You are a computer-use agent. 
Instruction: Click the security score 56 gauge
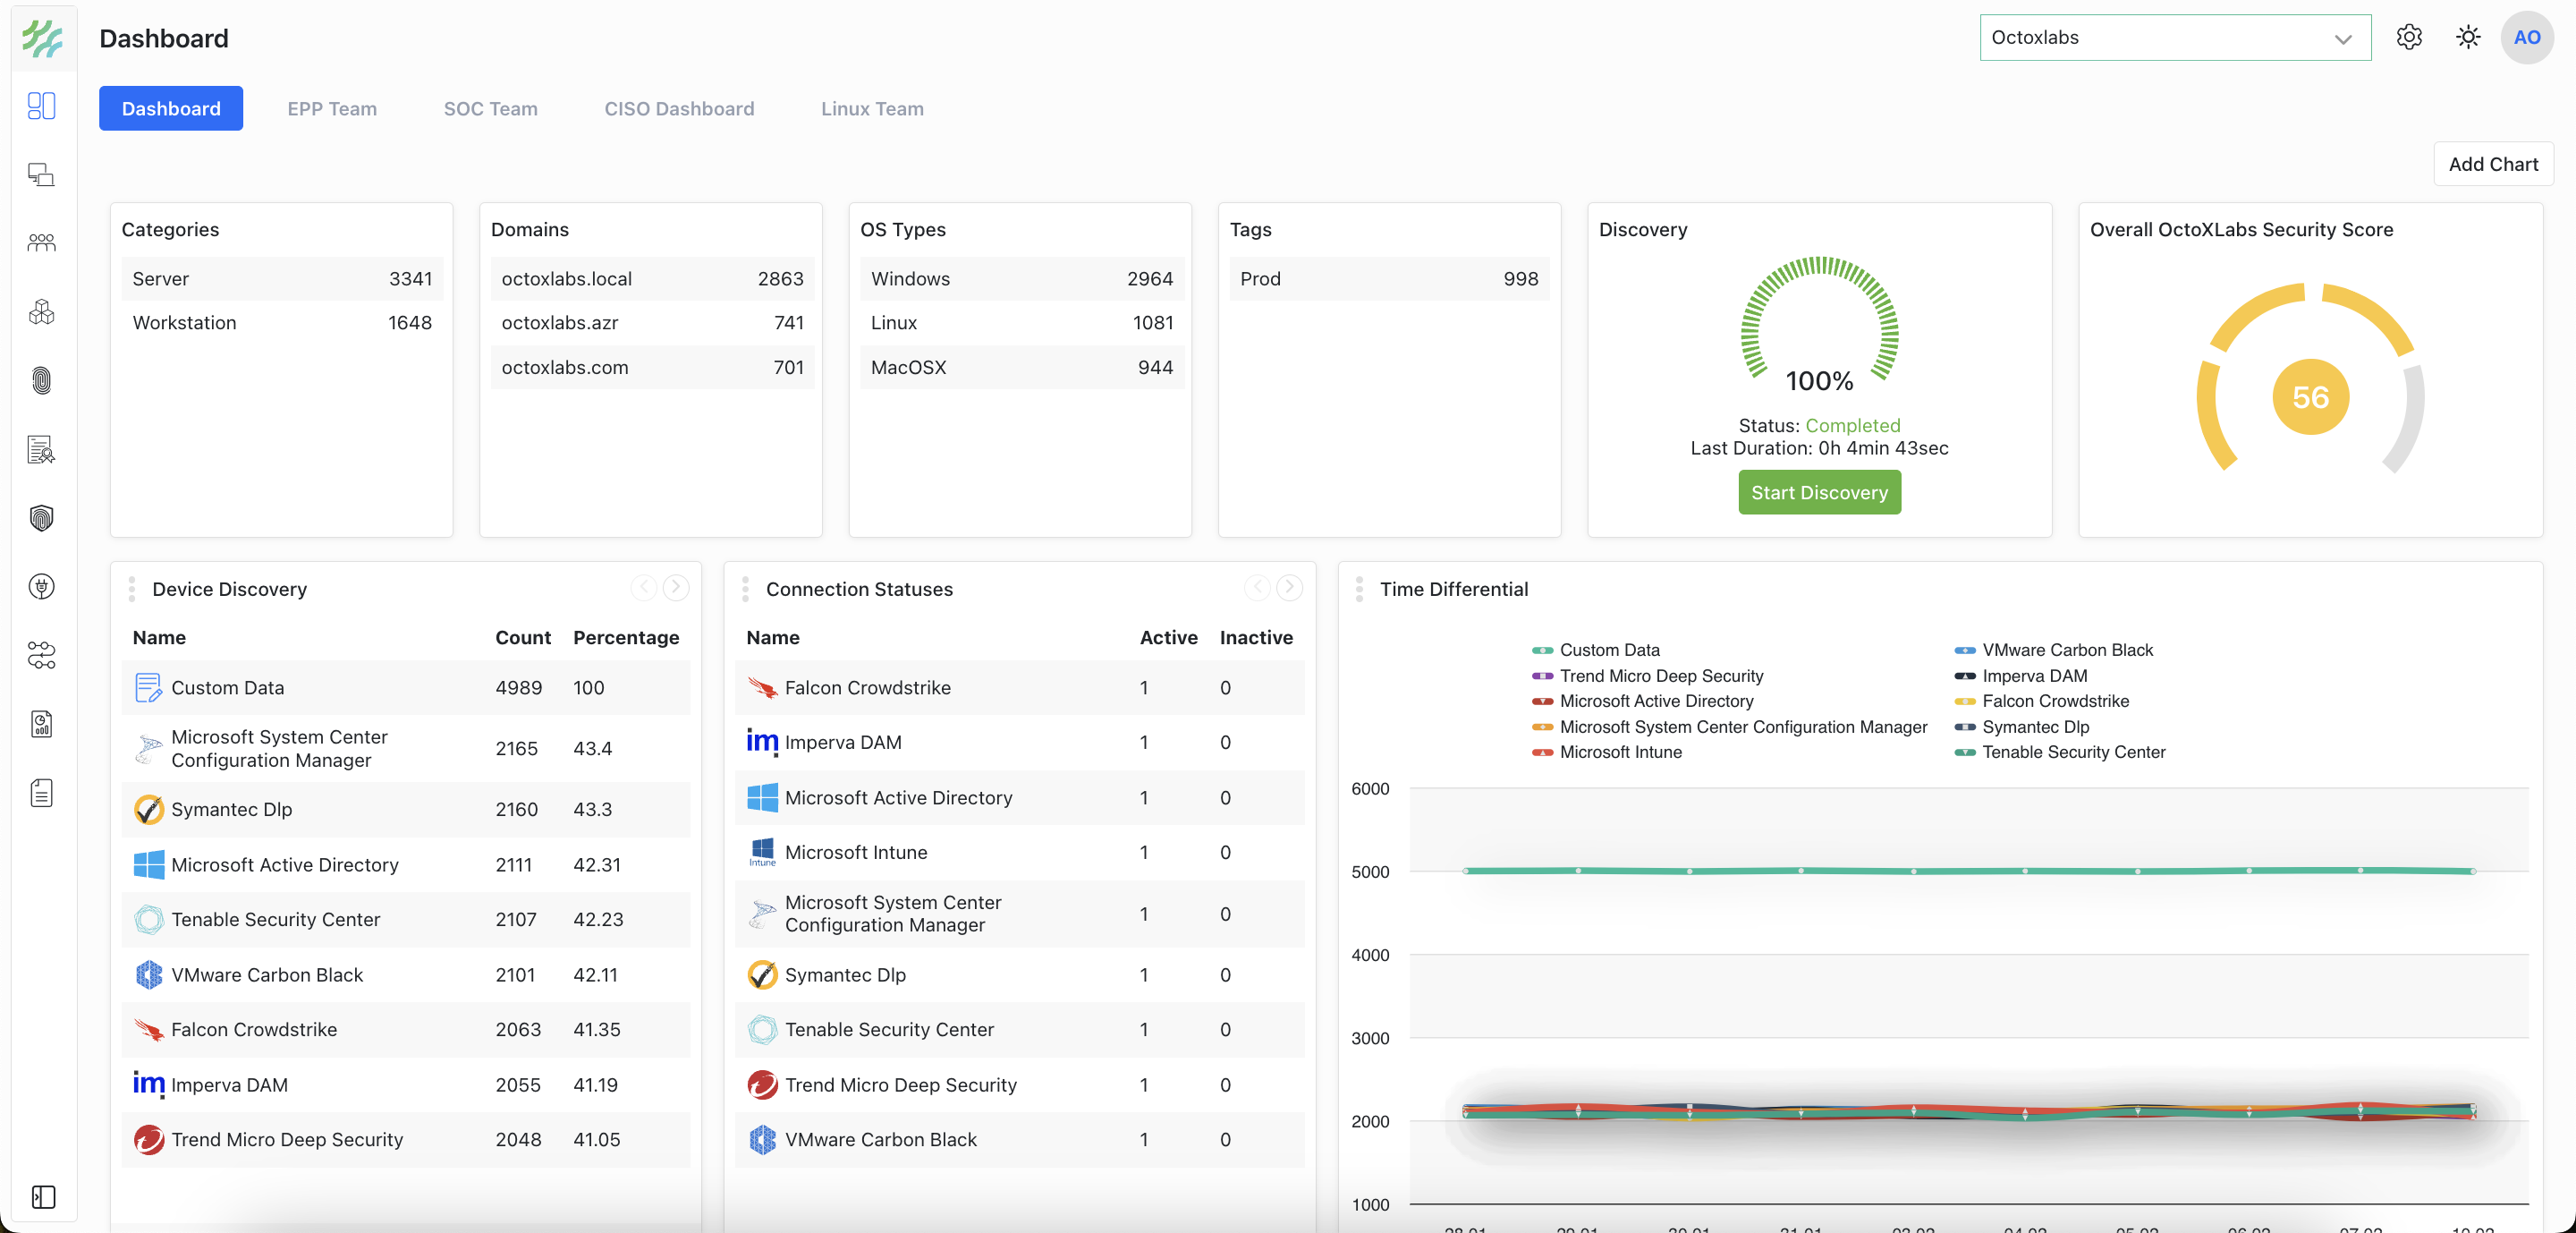(x=2310, y=397)
